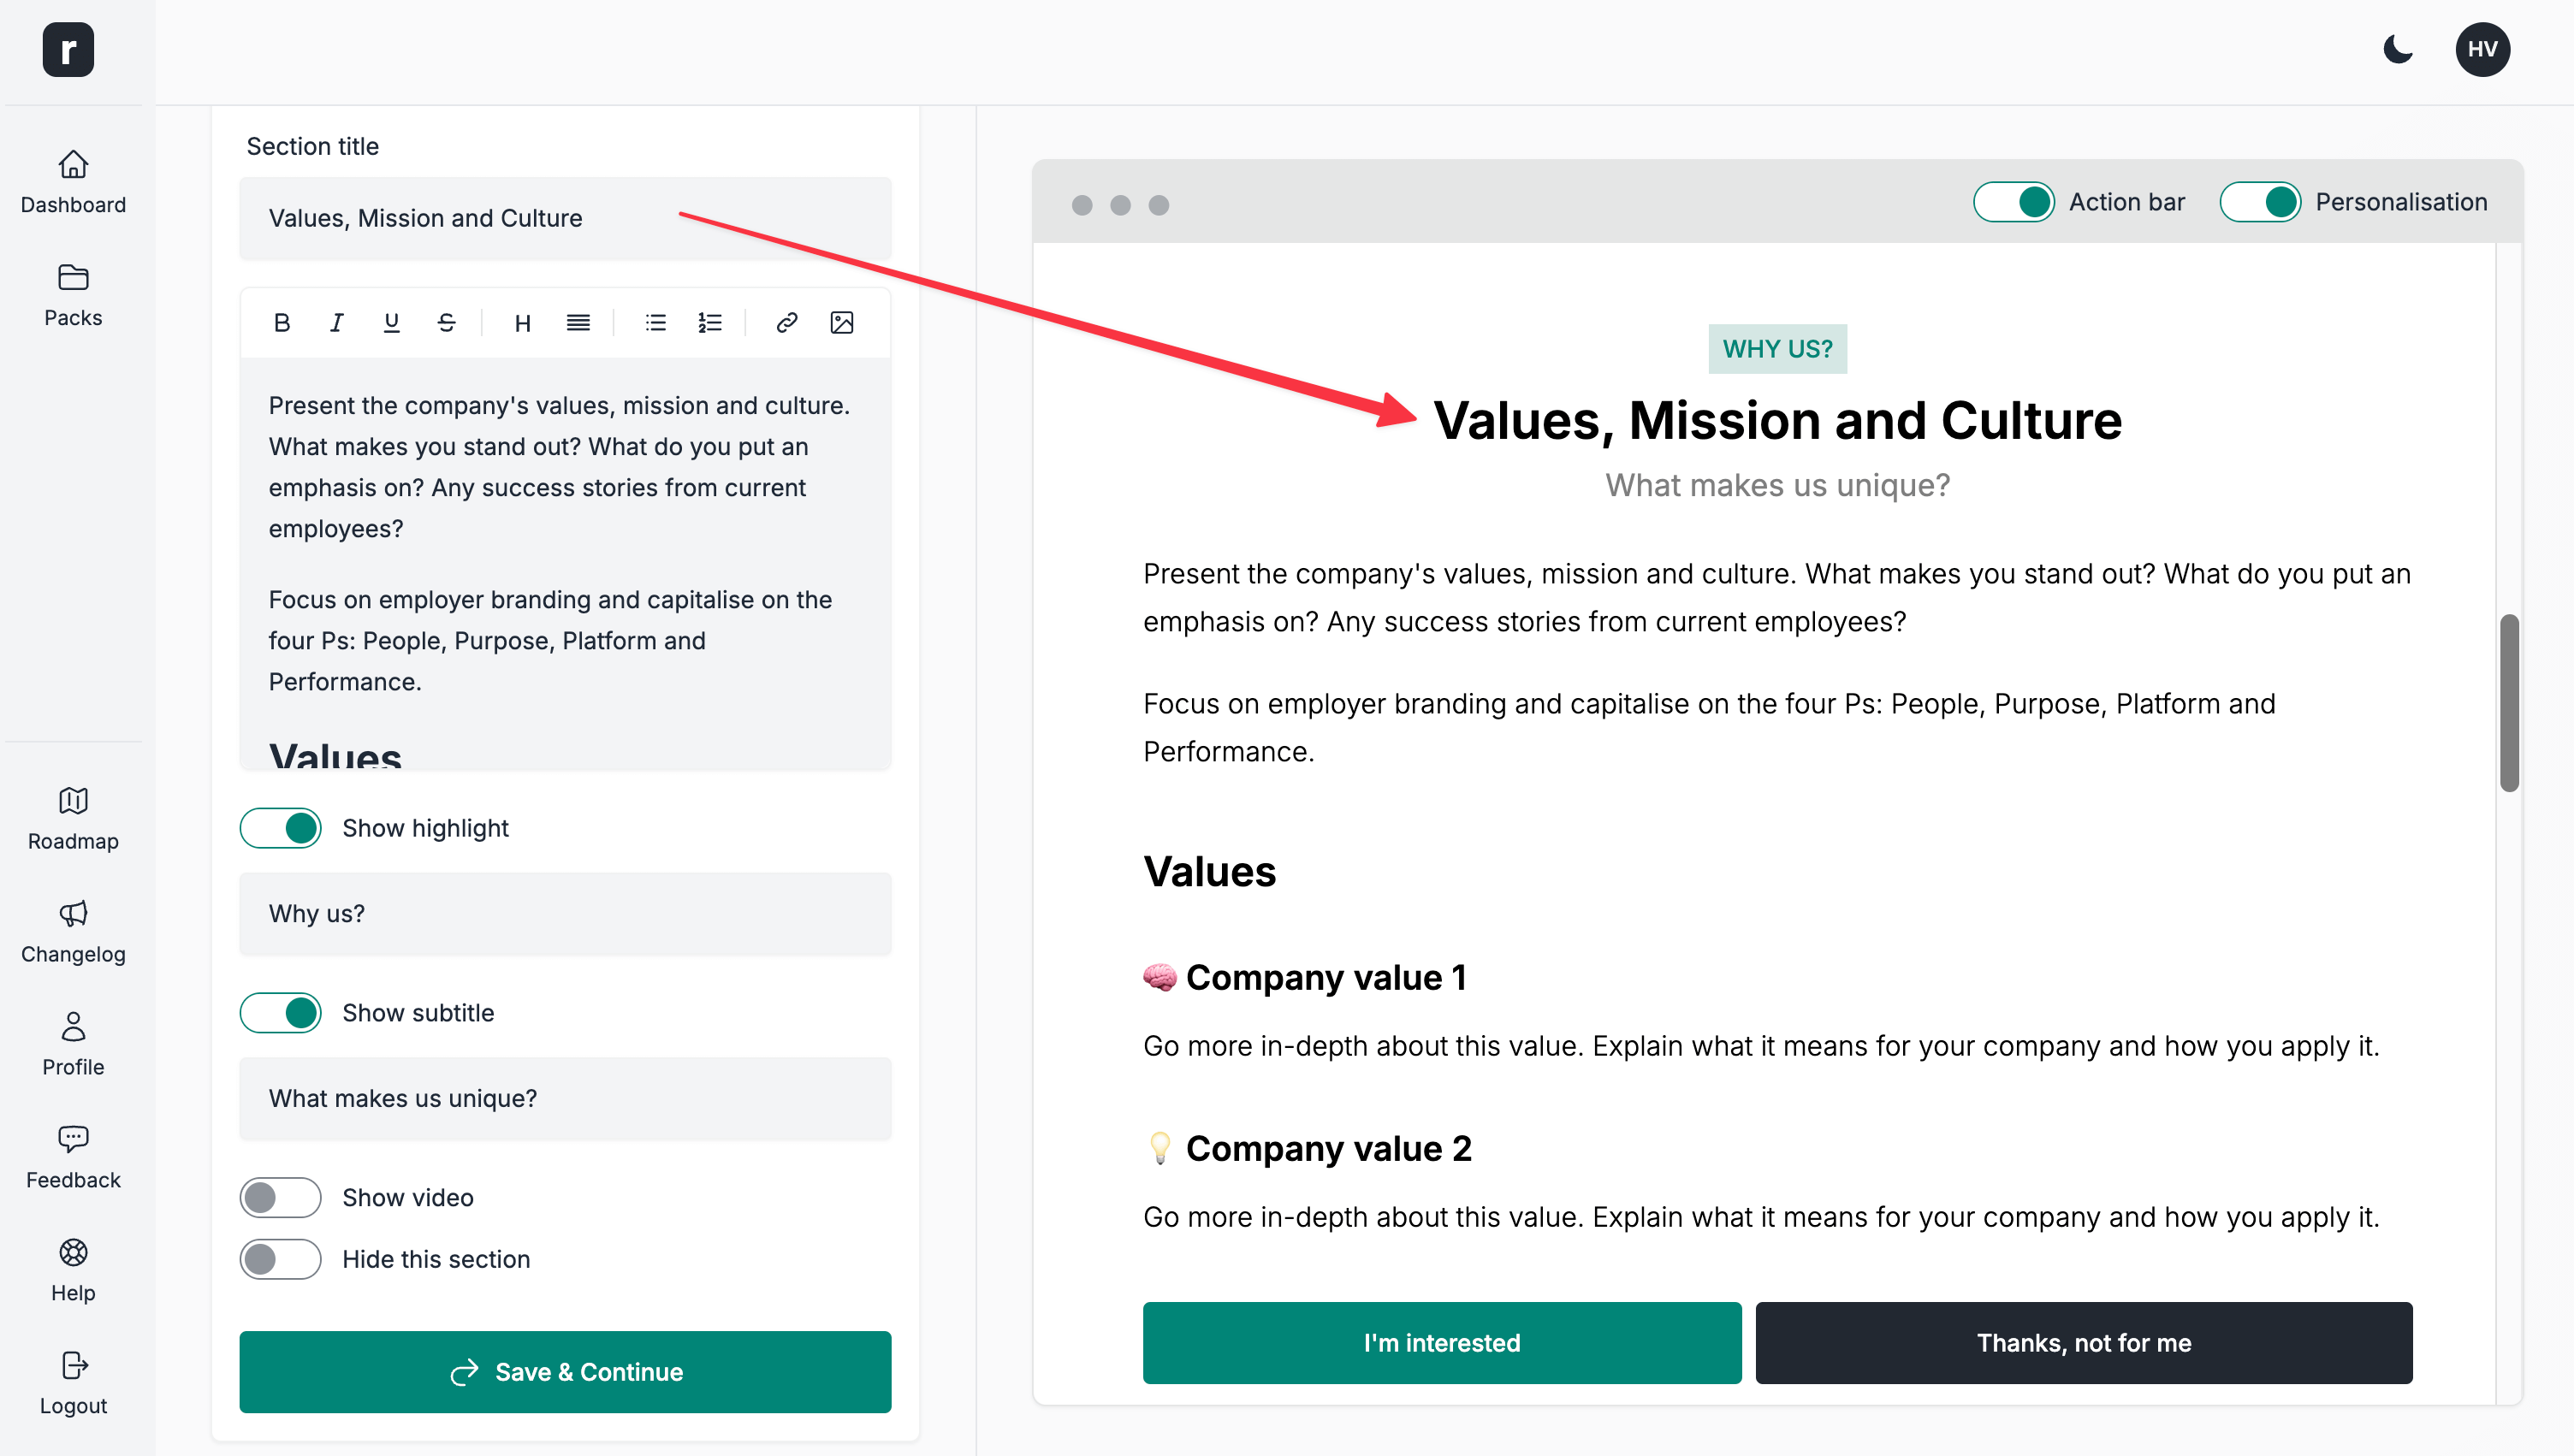Image resolution: width=2574 pixels, height=1456 pixels.
Task: Go to the Roadmap page
Action: [73, 819]
